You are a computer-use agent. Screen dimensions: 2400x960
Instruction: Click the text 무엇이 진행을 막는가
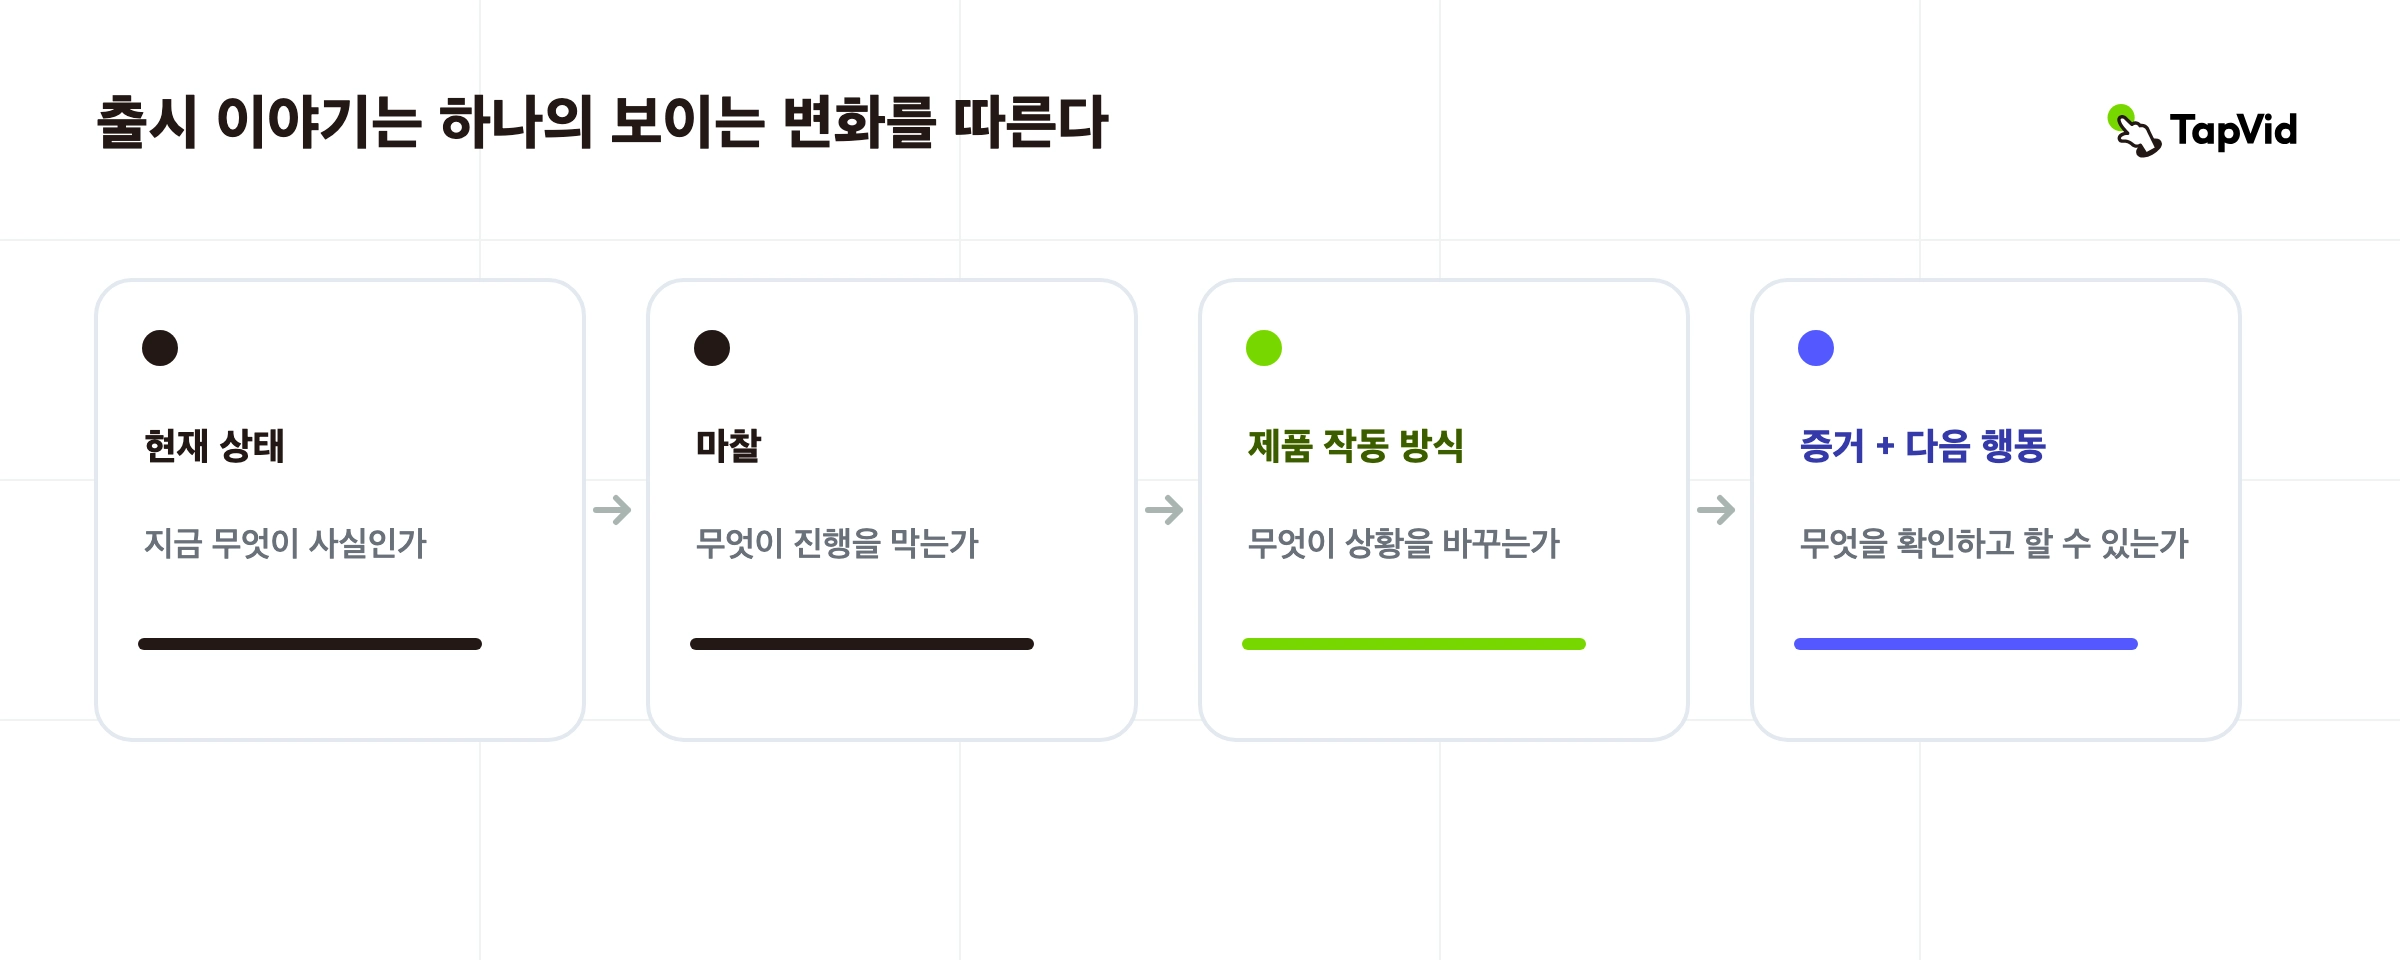837,543
